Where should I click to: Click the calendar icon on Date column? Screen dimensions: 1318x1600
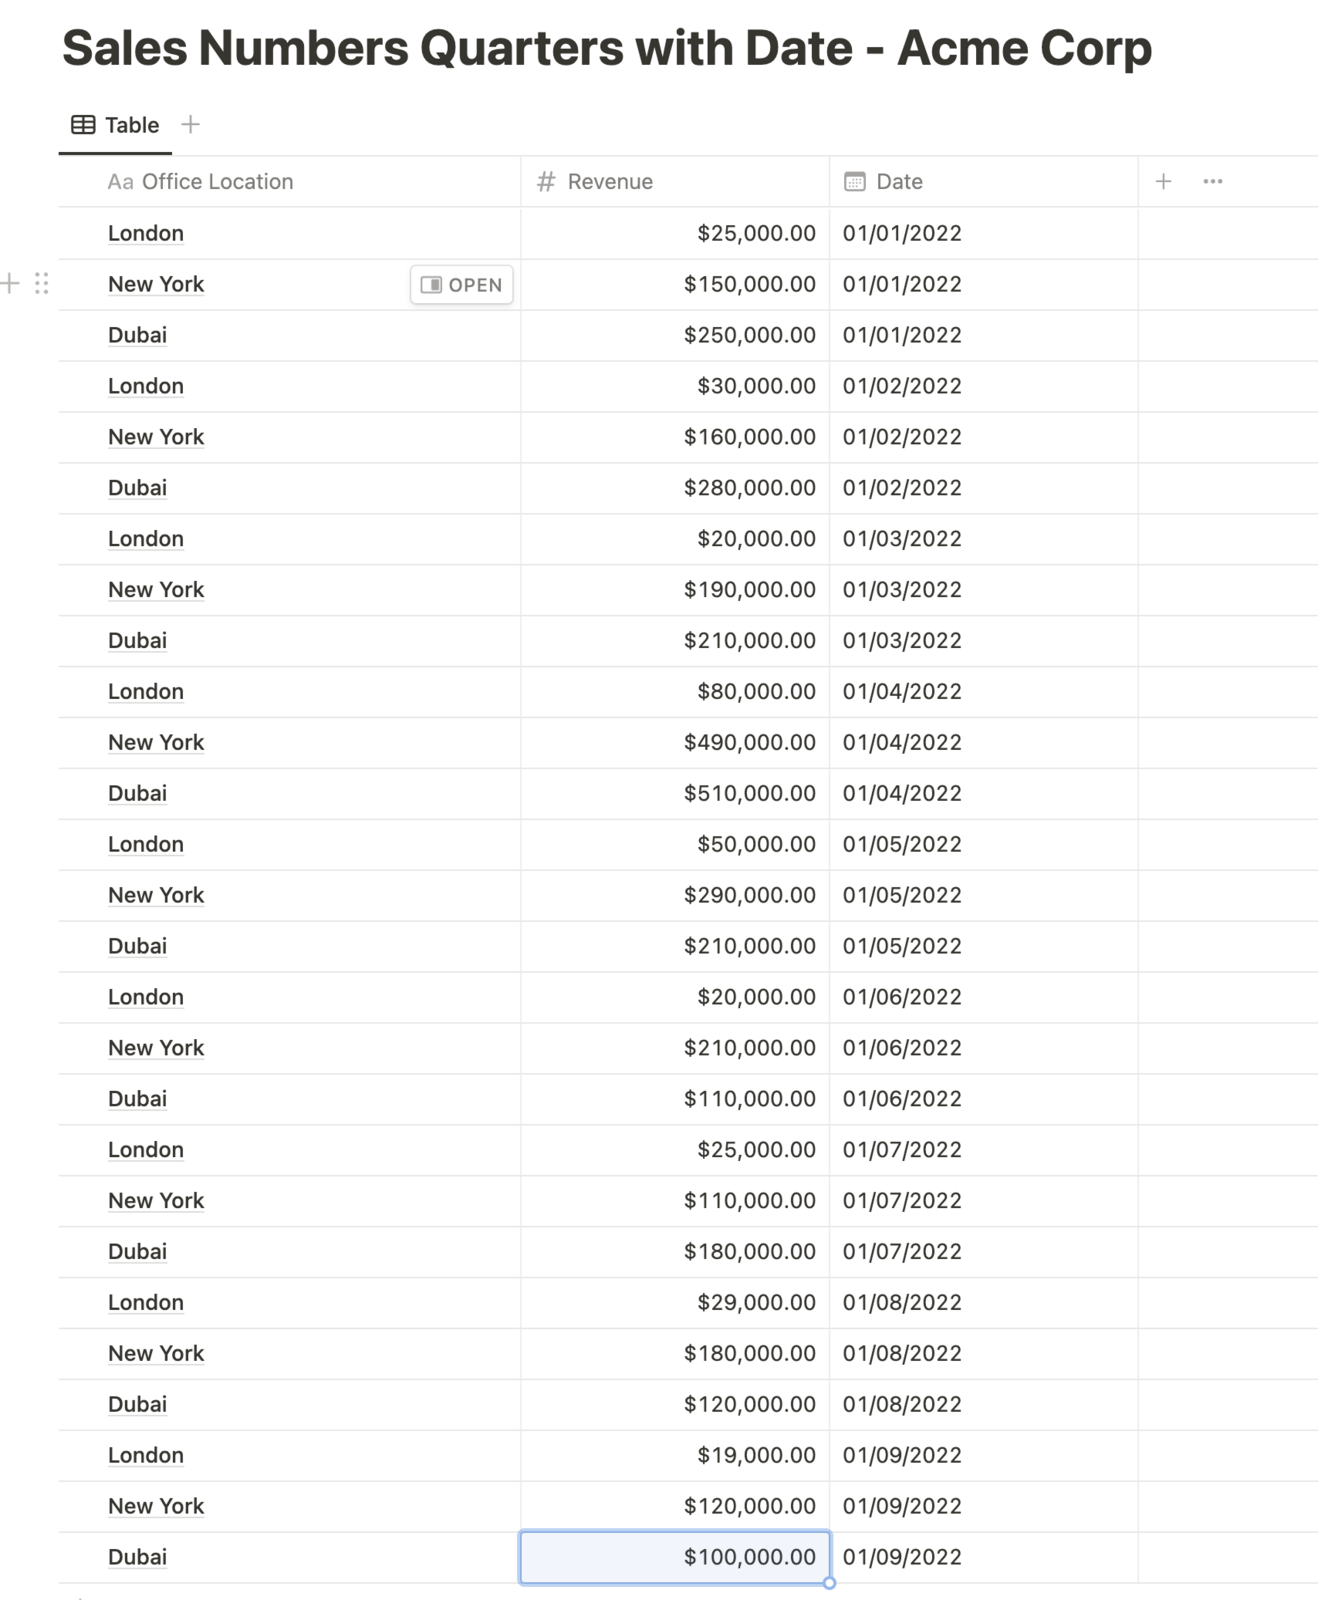[854, 181]
